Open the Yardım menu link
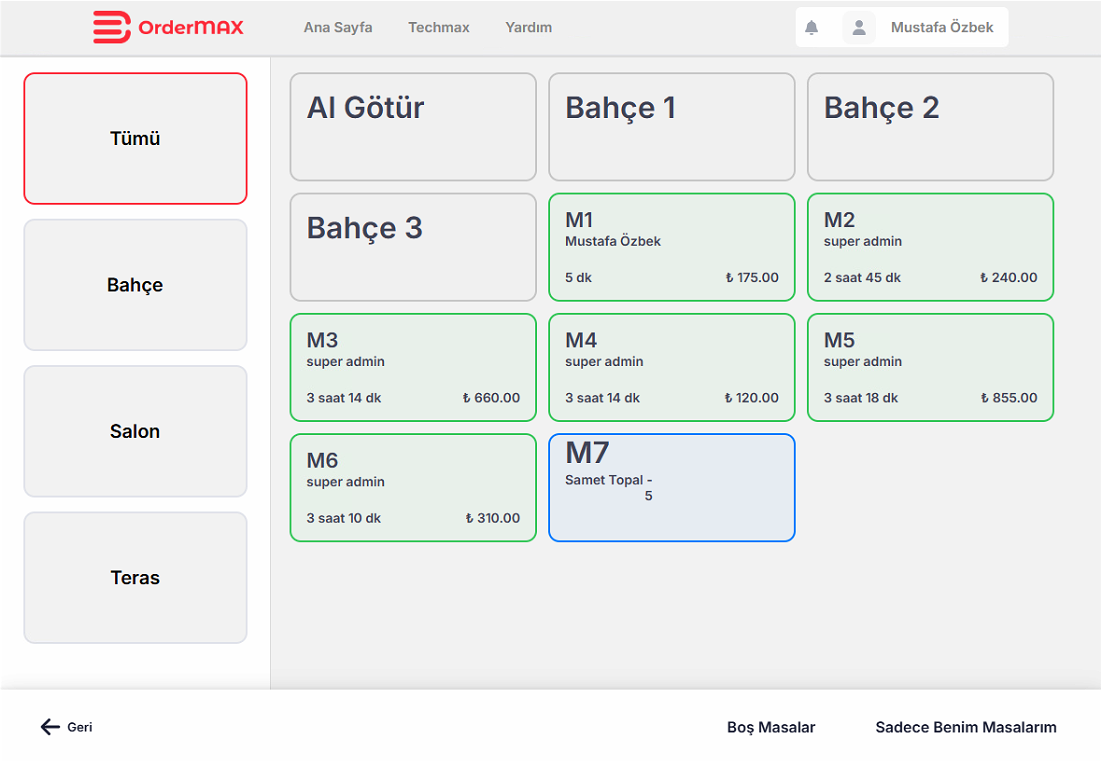 coord(528,28)
